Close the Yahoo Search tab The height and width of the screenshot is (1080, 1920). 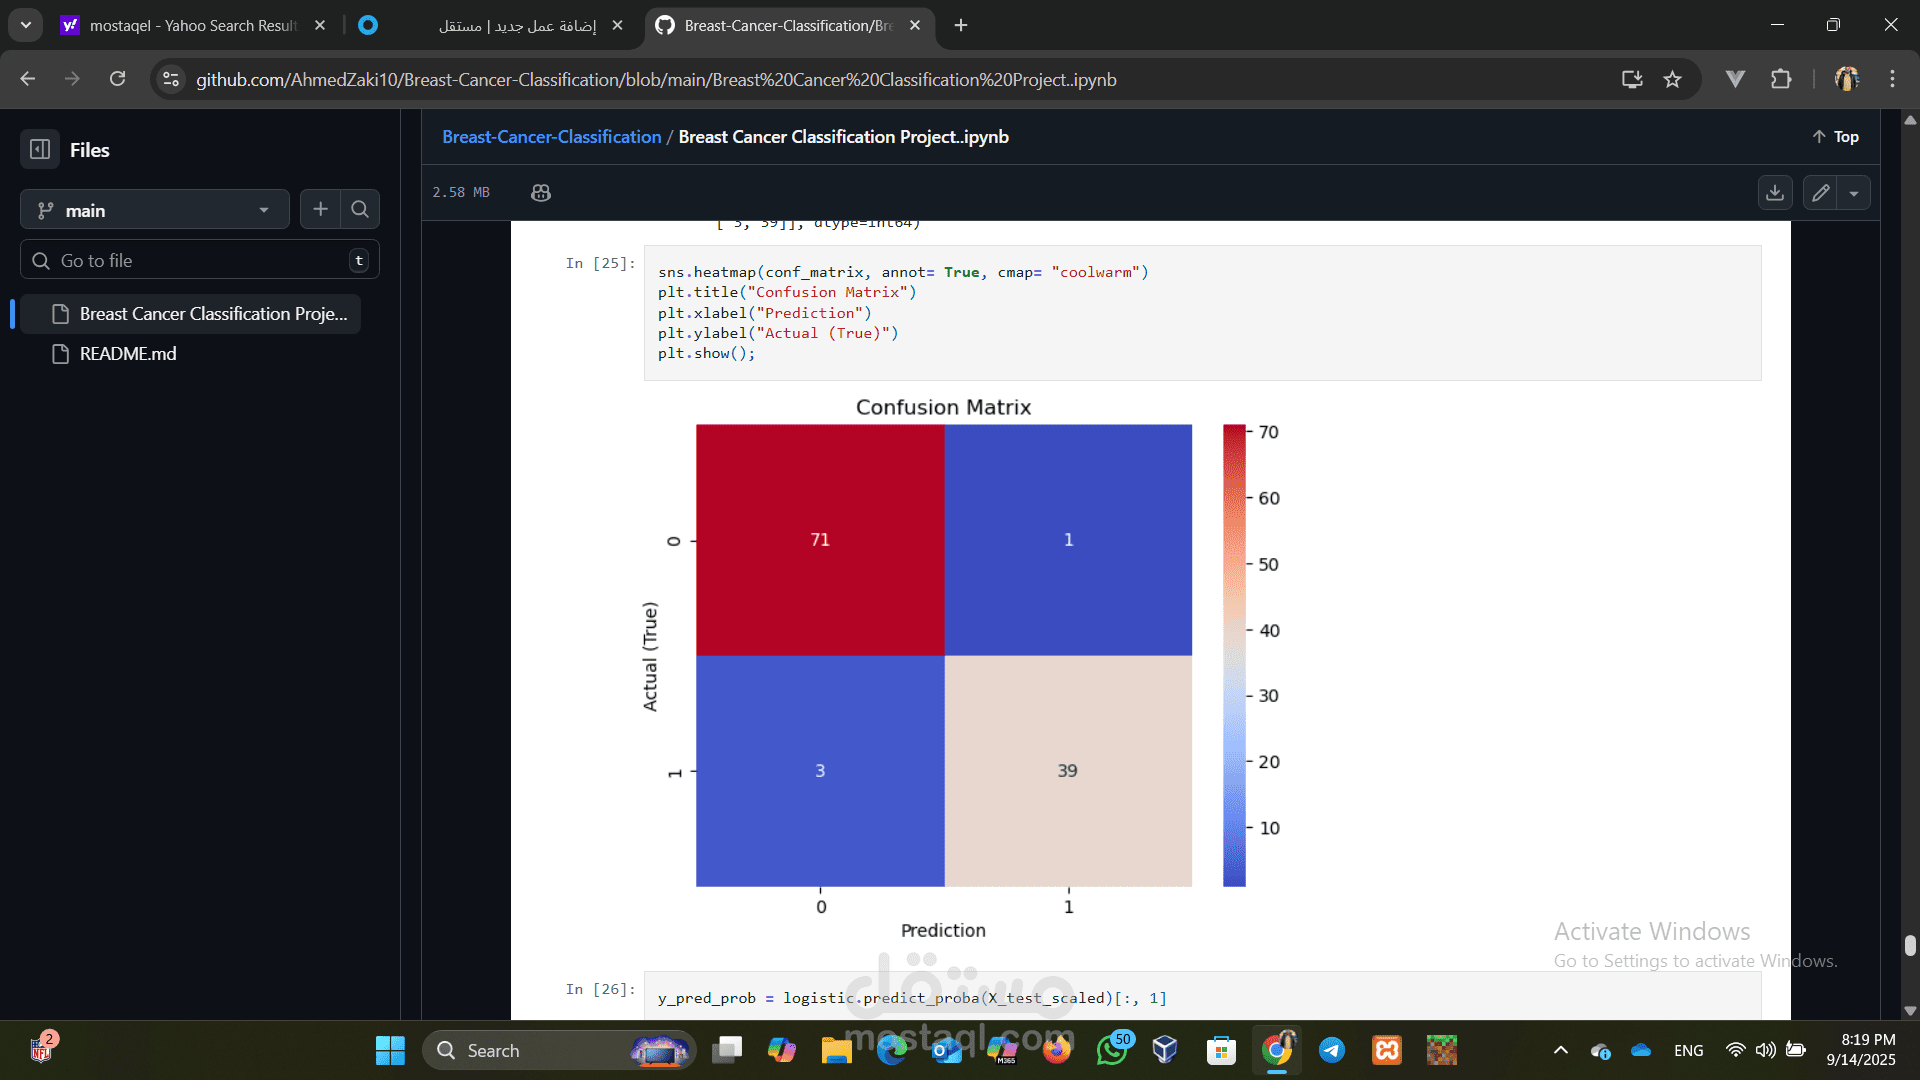click(x=320, y=25)
